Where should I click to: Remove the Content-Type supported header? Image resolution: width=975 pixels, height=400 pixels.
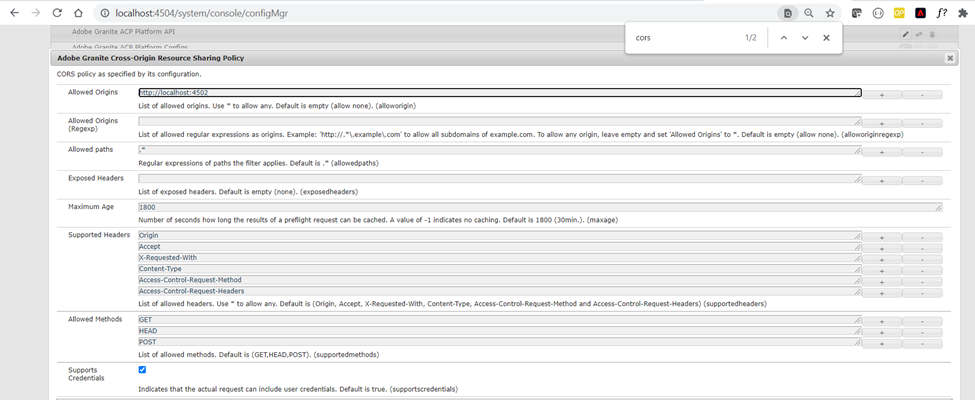point(922,271)
